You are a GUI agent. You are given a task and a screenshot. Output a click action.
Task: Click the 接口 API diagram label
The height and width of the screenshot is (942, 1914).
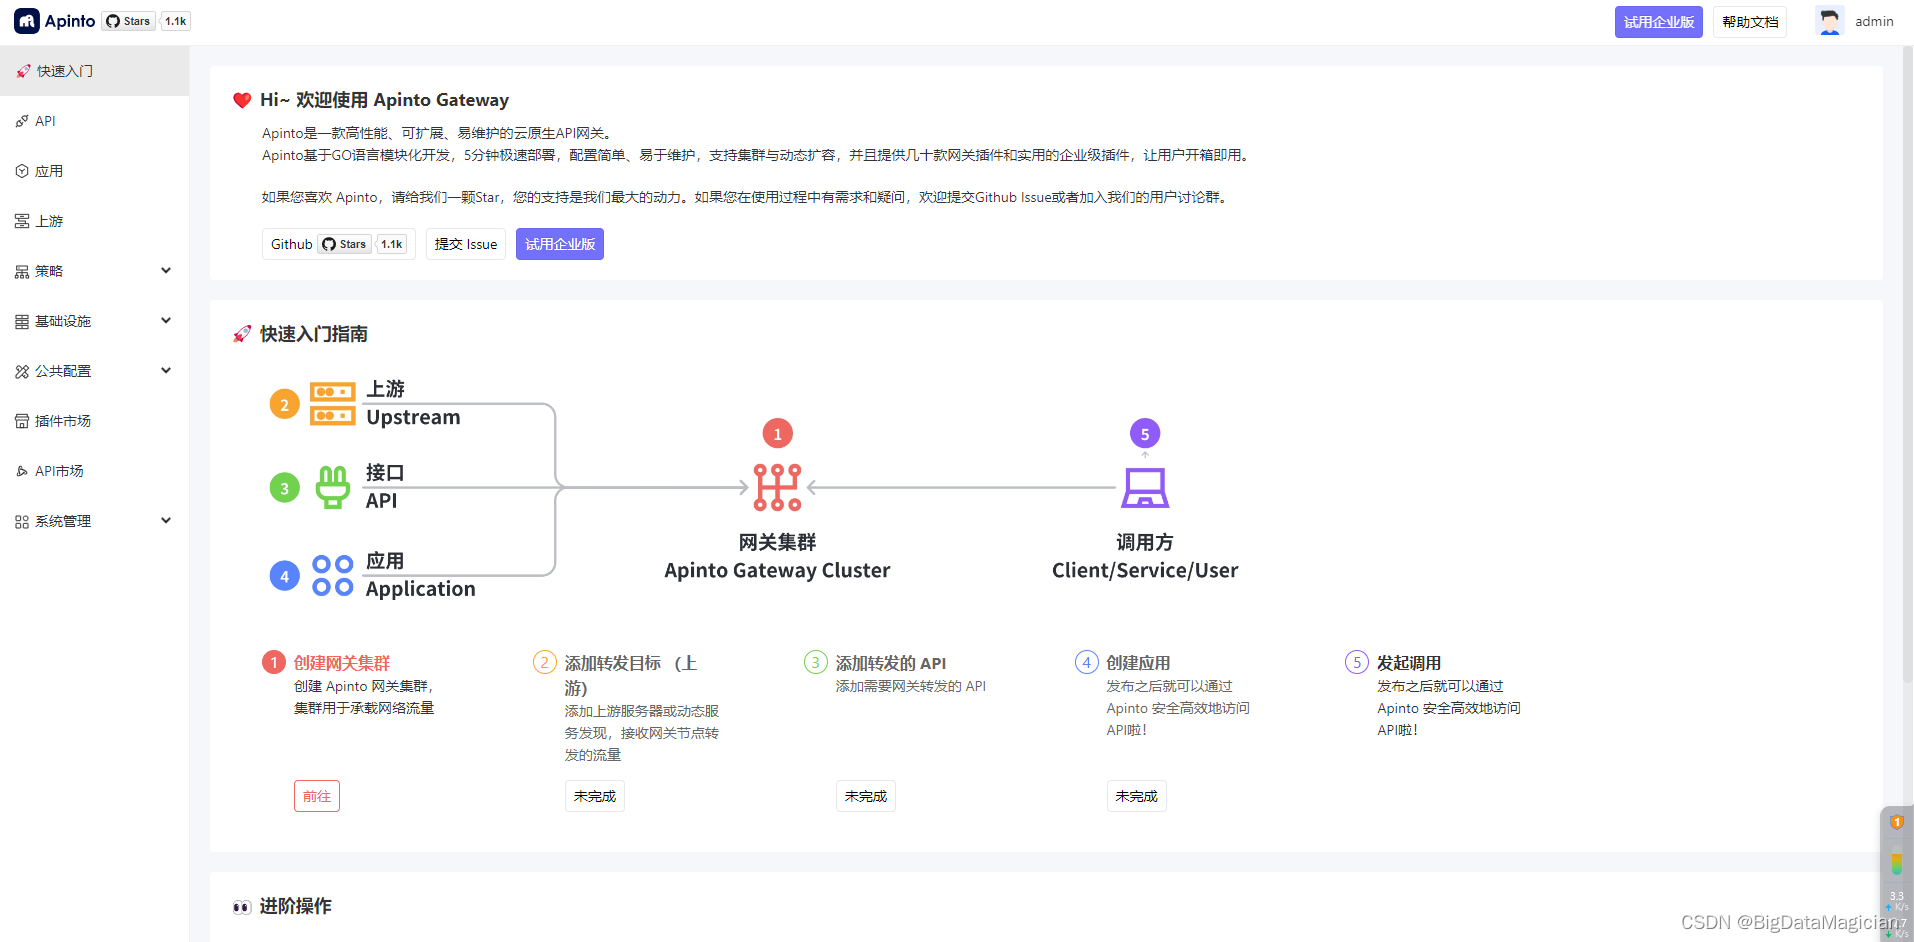(385, 486)
